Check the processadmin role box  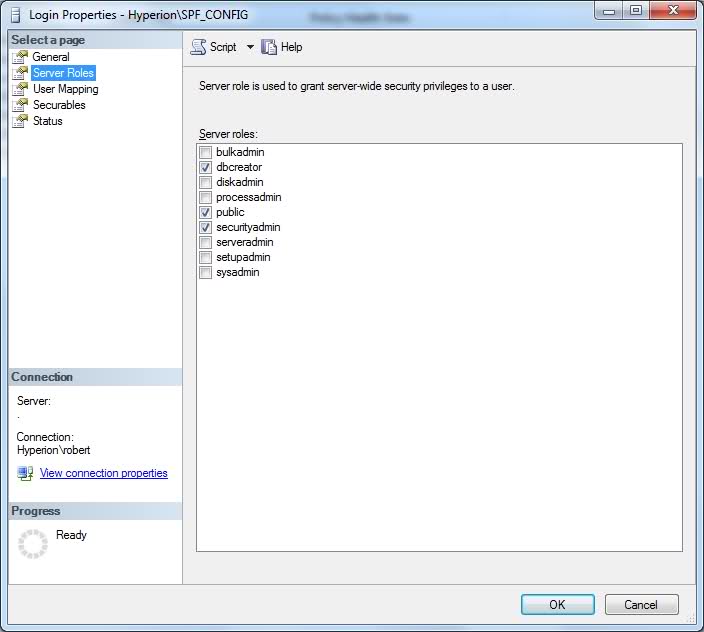(x=205, y=198)
